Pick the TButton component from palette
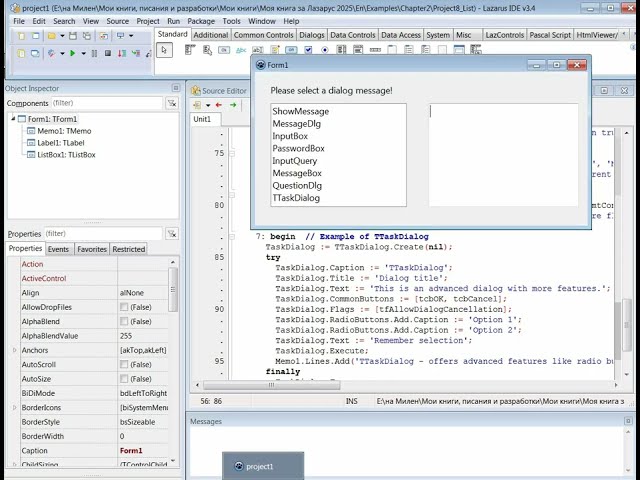This screenshot has width=640, height=480. point(224,50)
